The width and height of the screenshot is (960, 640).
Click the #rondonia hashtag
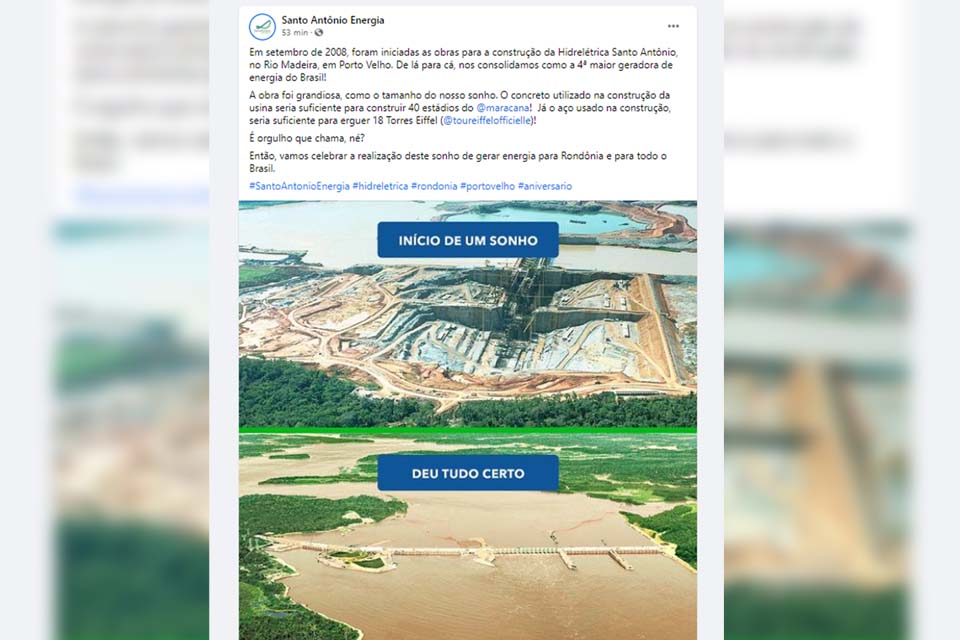(x=434, y=186)
